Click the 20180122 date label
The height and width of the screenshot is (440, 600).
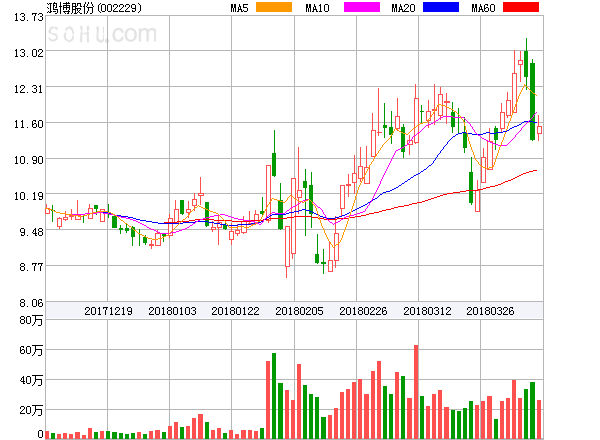pyautogui.click(x=235, y=311)
